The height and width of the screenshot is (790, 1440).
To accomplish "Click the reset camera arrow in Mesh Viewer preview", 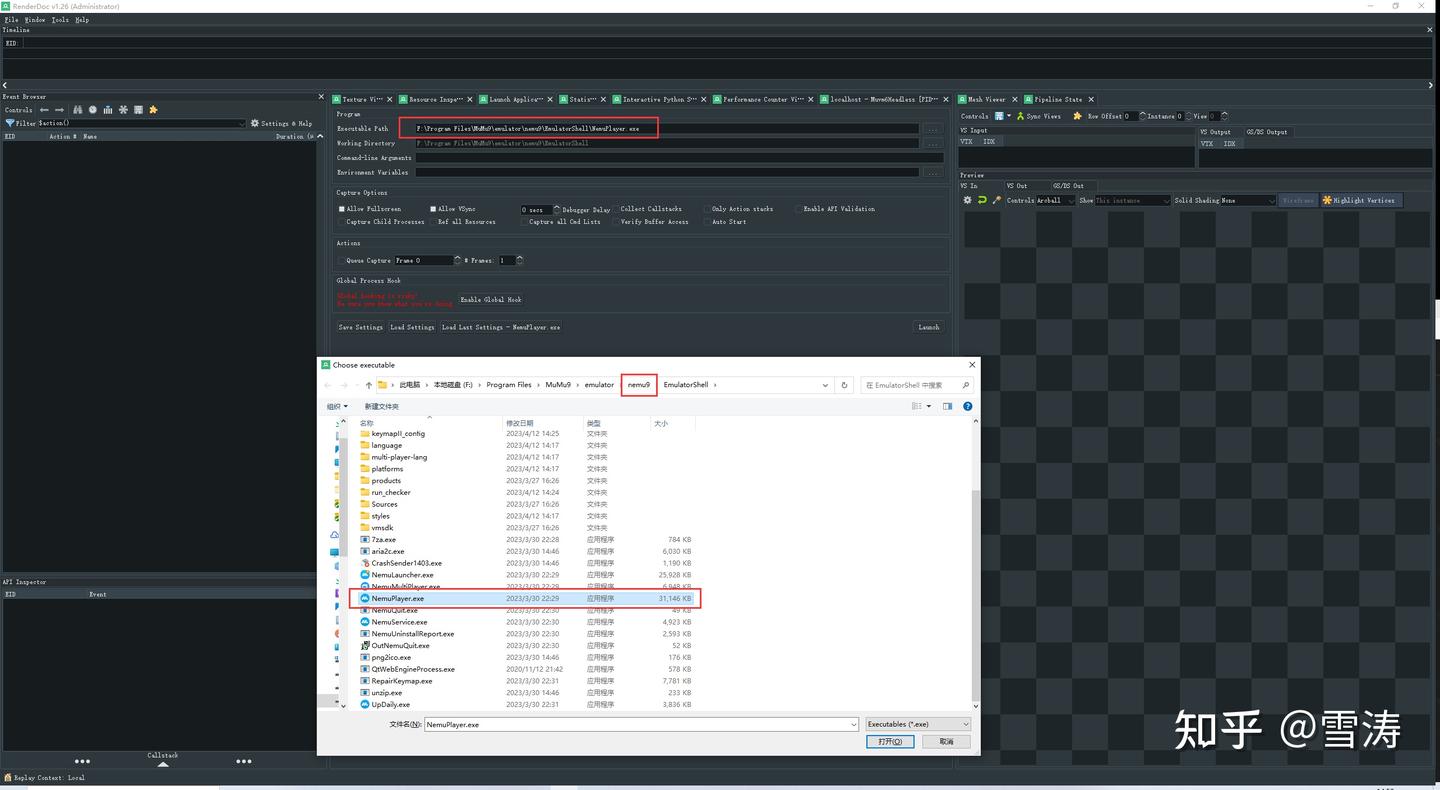I will 981,200.
